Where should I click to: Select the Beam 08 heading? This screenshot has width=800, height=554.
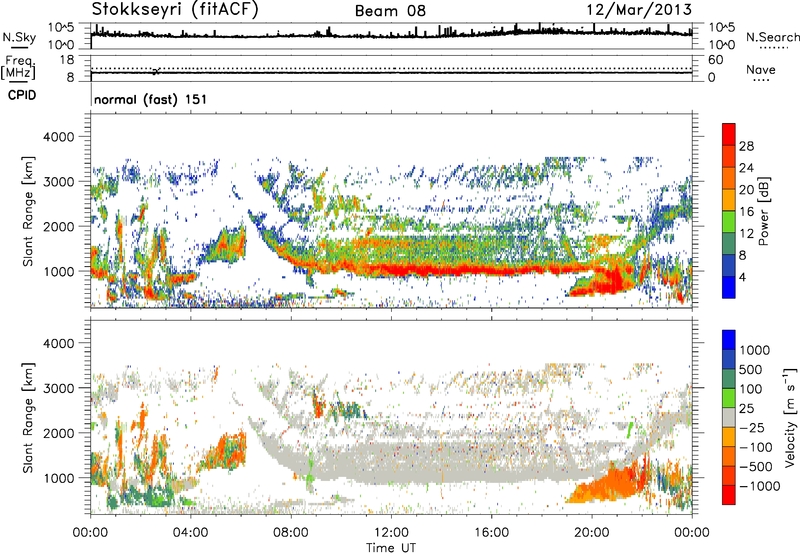(390, 11)
